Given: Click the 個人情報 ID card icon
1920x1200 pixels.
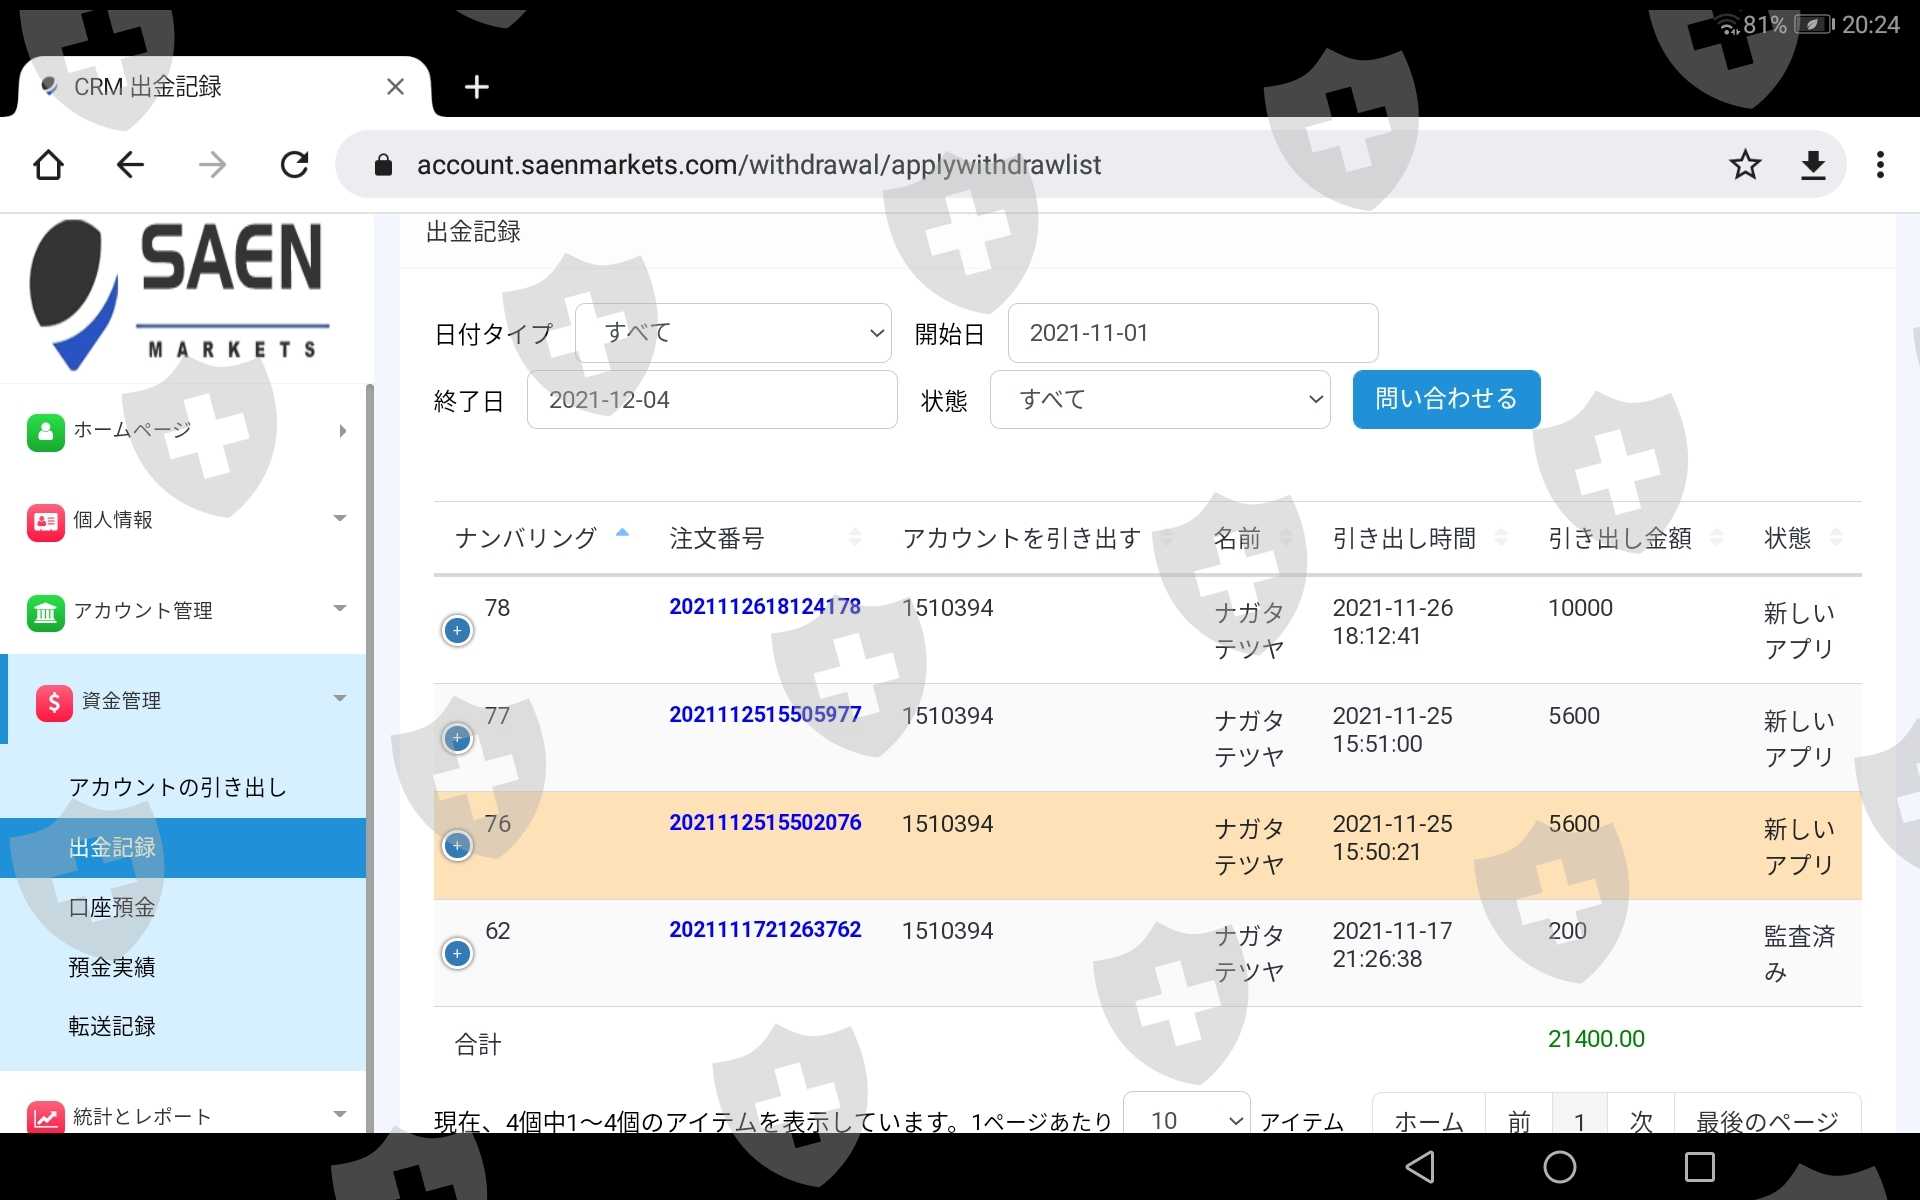Looking at the screenshot, I should 45,521.
